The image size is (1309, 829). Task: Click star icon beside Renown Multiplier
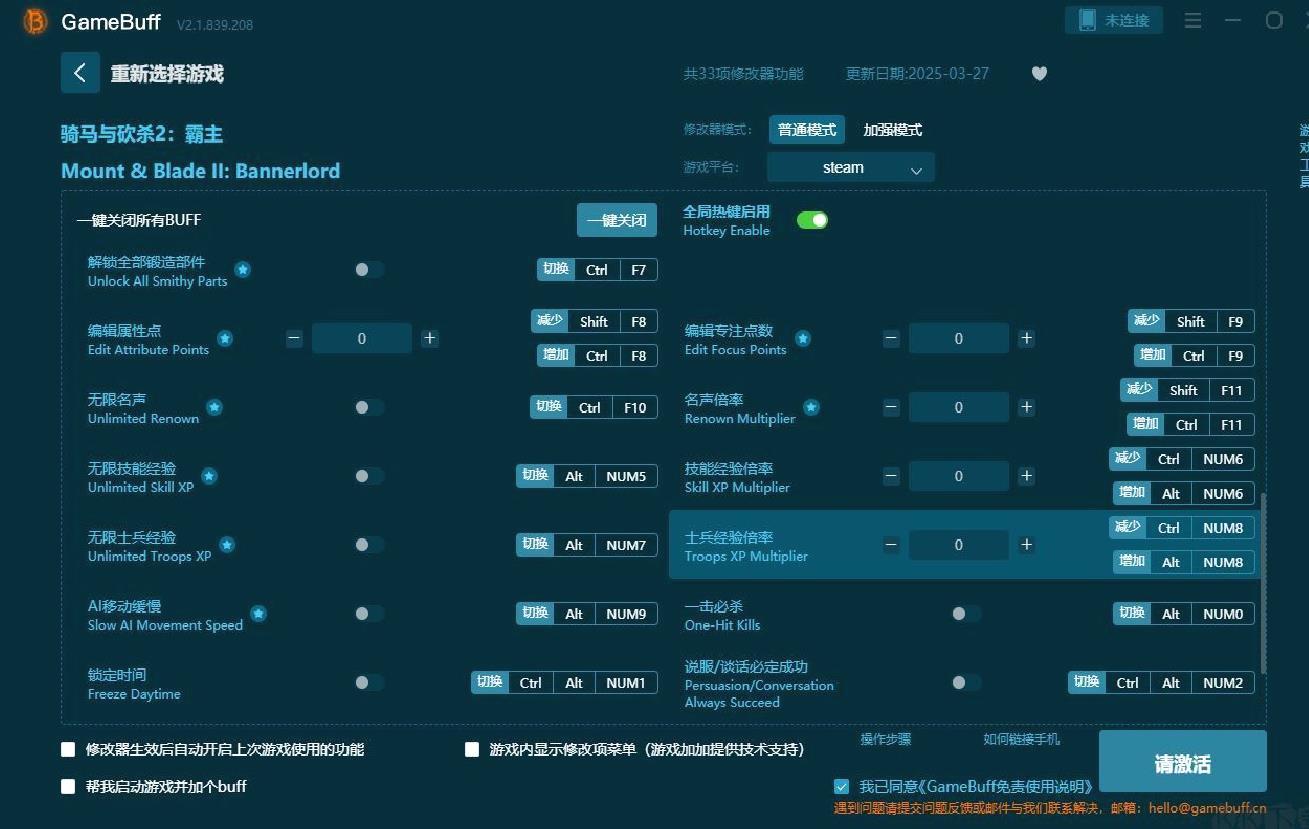point(811,408)
